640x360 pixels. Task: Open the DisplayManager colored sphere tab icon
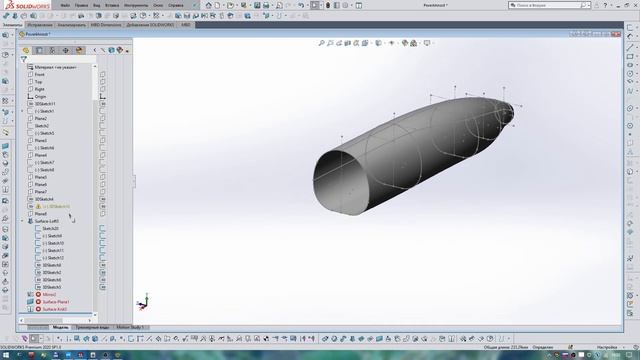click(x=79, y=50)
